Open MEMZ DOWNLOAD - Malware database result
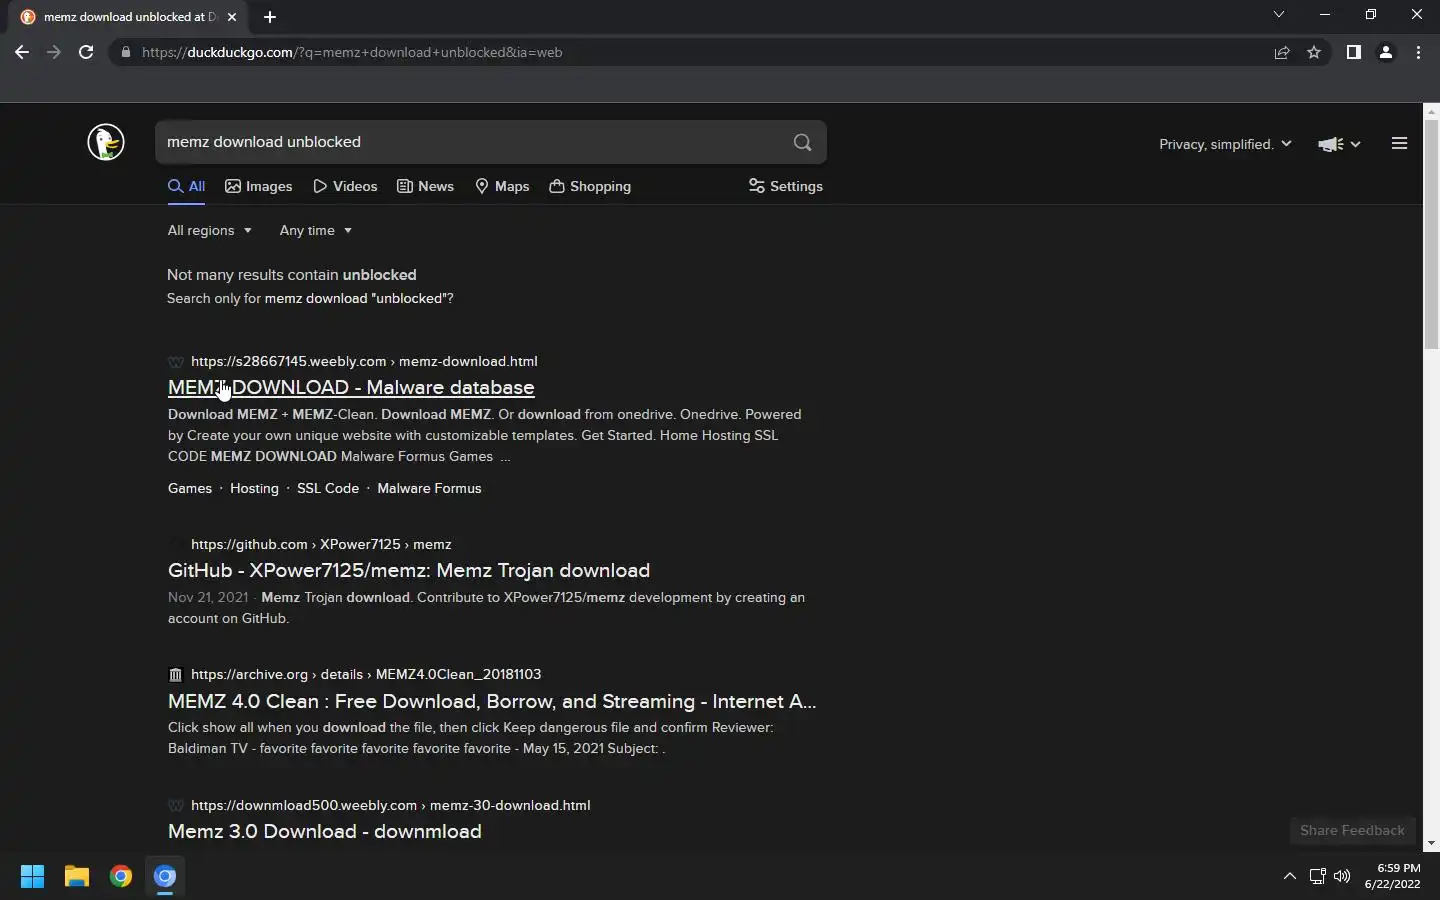 pos(351,387)
